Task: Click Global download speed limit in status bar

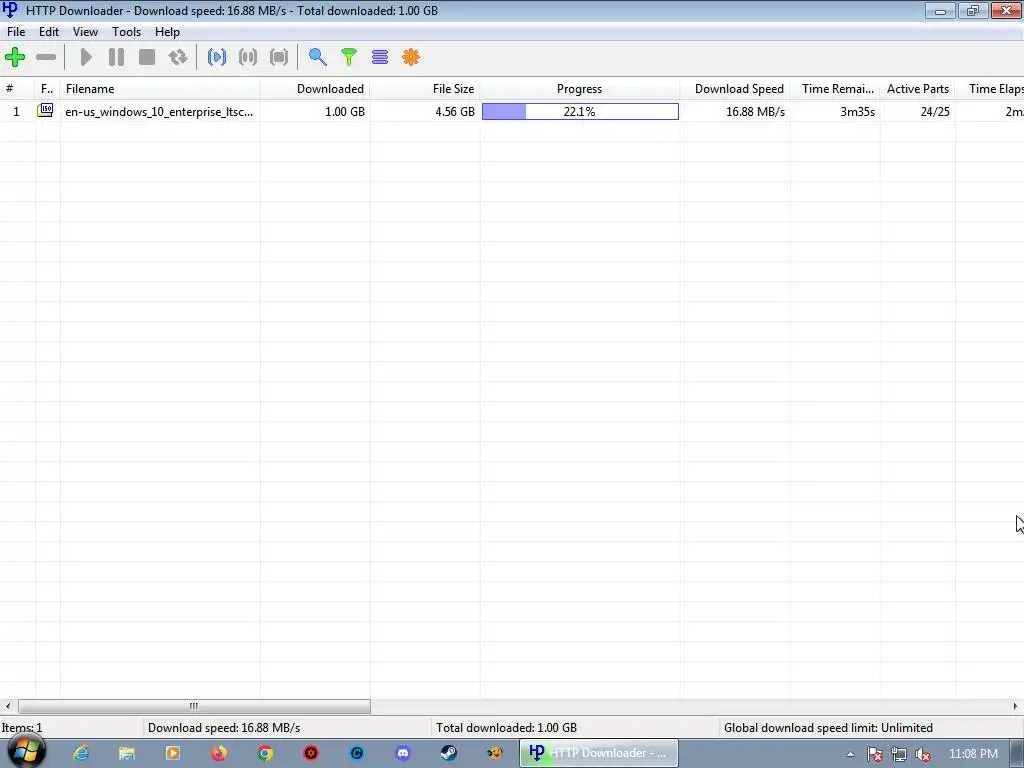Action: [x=828, y=728]
